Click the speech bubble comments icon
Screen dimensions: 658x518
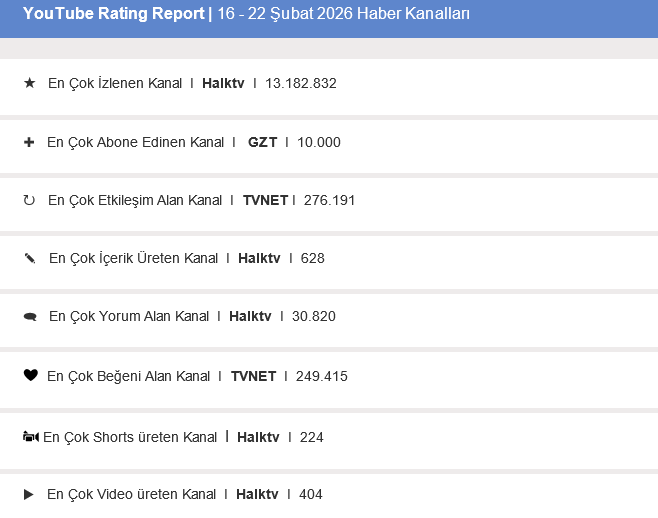[29, 317]
